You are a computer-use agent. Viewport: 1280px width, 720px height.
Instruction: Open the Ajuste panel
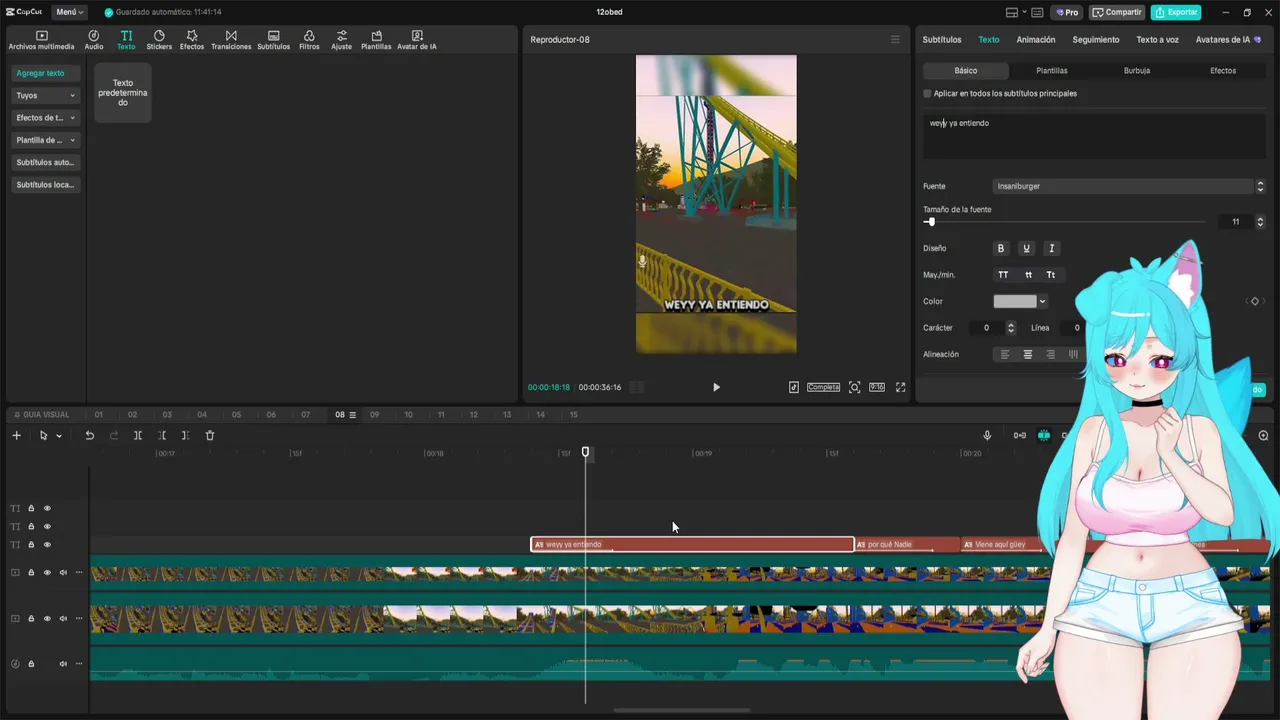pos(342,40)
